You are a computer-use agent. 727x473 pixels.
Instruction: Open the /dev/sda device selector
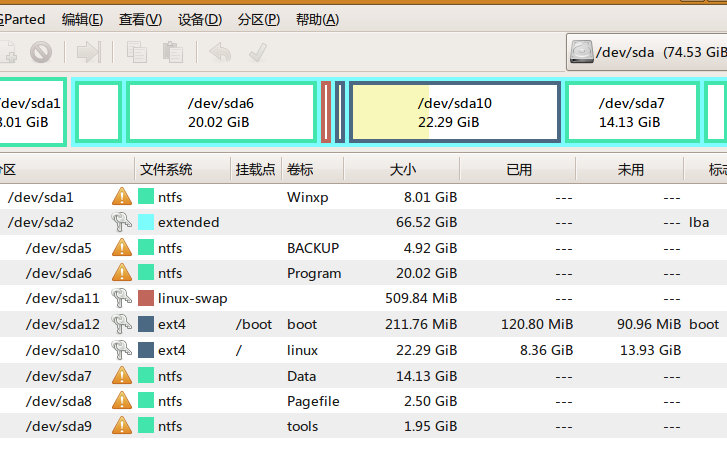coord(647,52)
